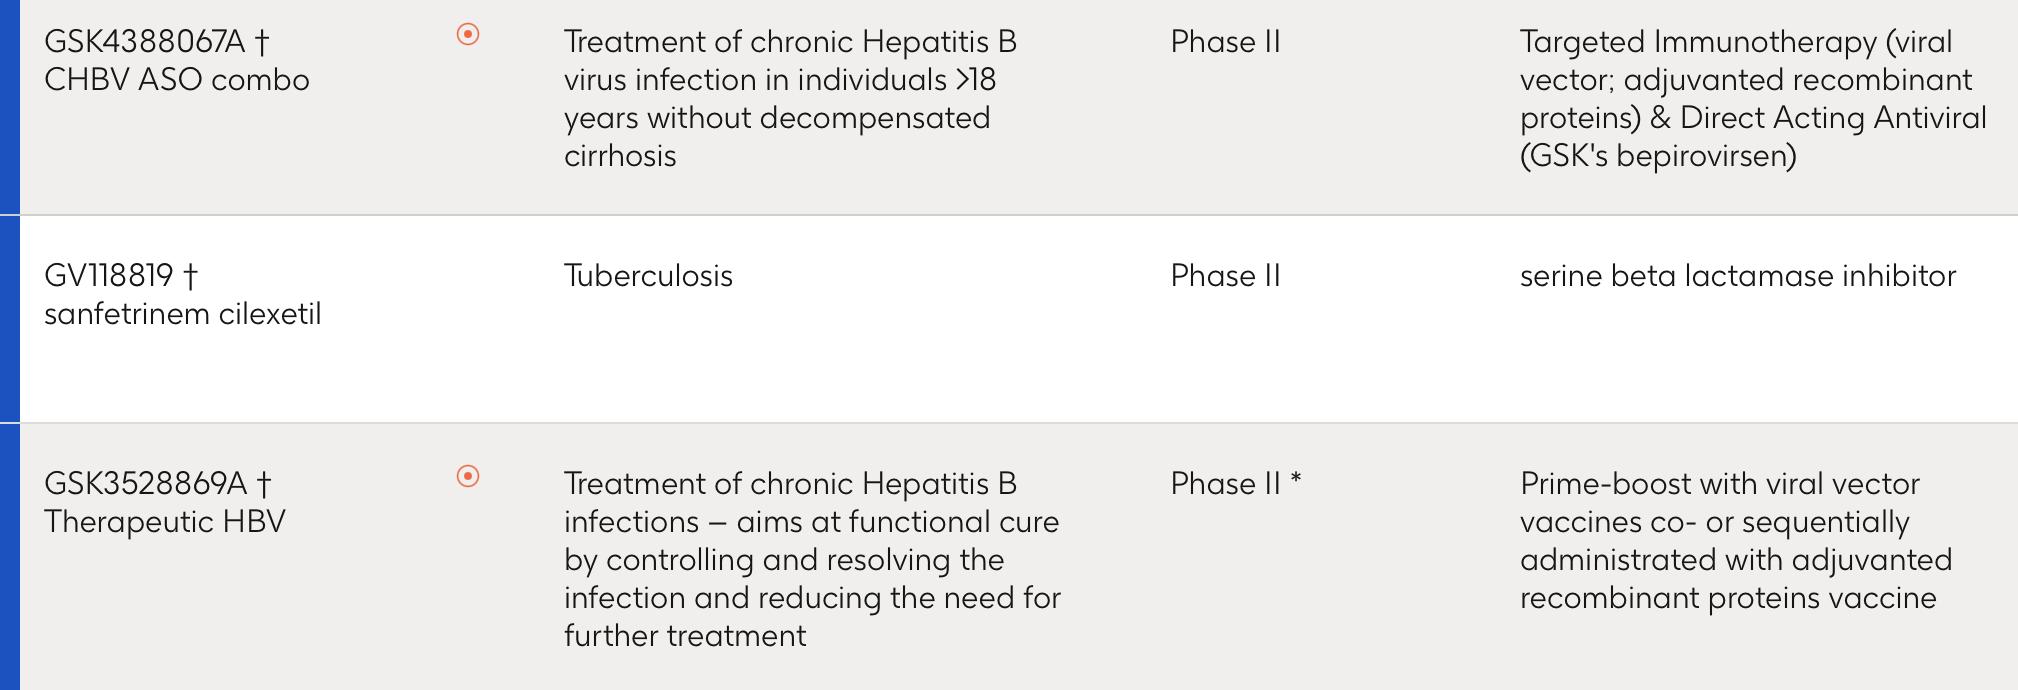Select the GSK4388067A compound code
2018x690 pixels.
pyautogui.click(x=144, y=42)
